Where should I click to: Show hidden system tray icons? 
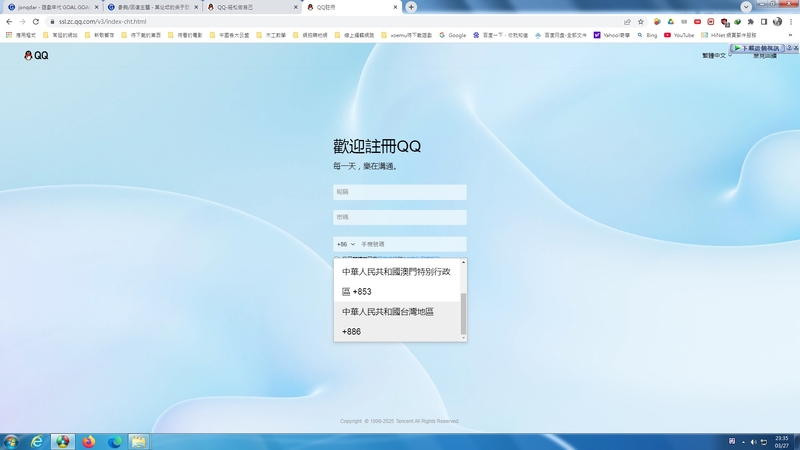coord(743,442)
